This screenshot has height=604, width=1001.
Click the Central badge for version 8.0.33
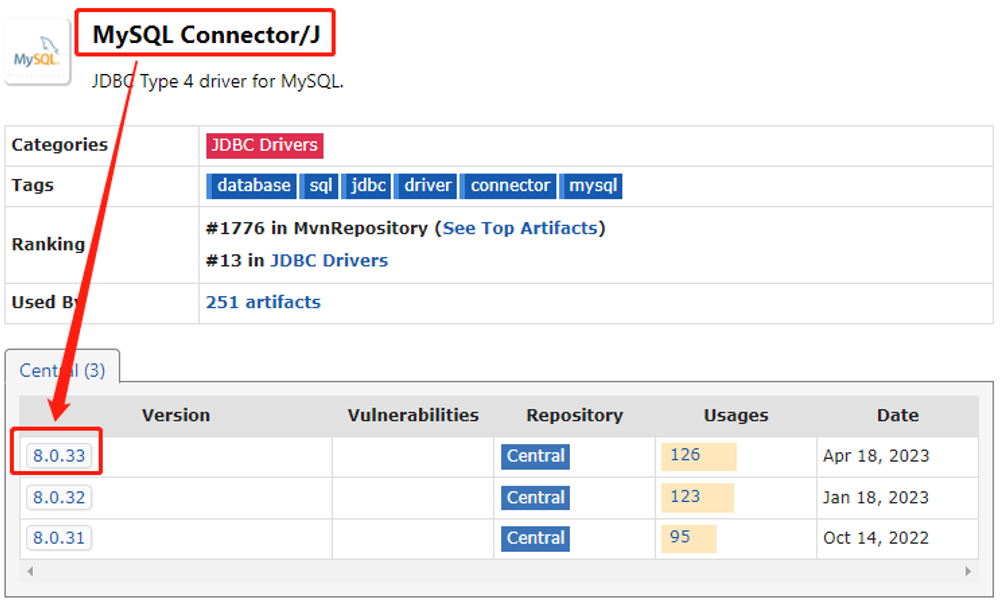[x=535, y=456]
